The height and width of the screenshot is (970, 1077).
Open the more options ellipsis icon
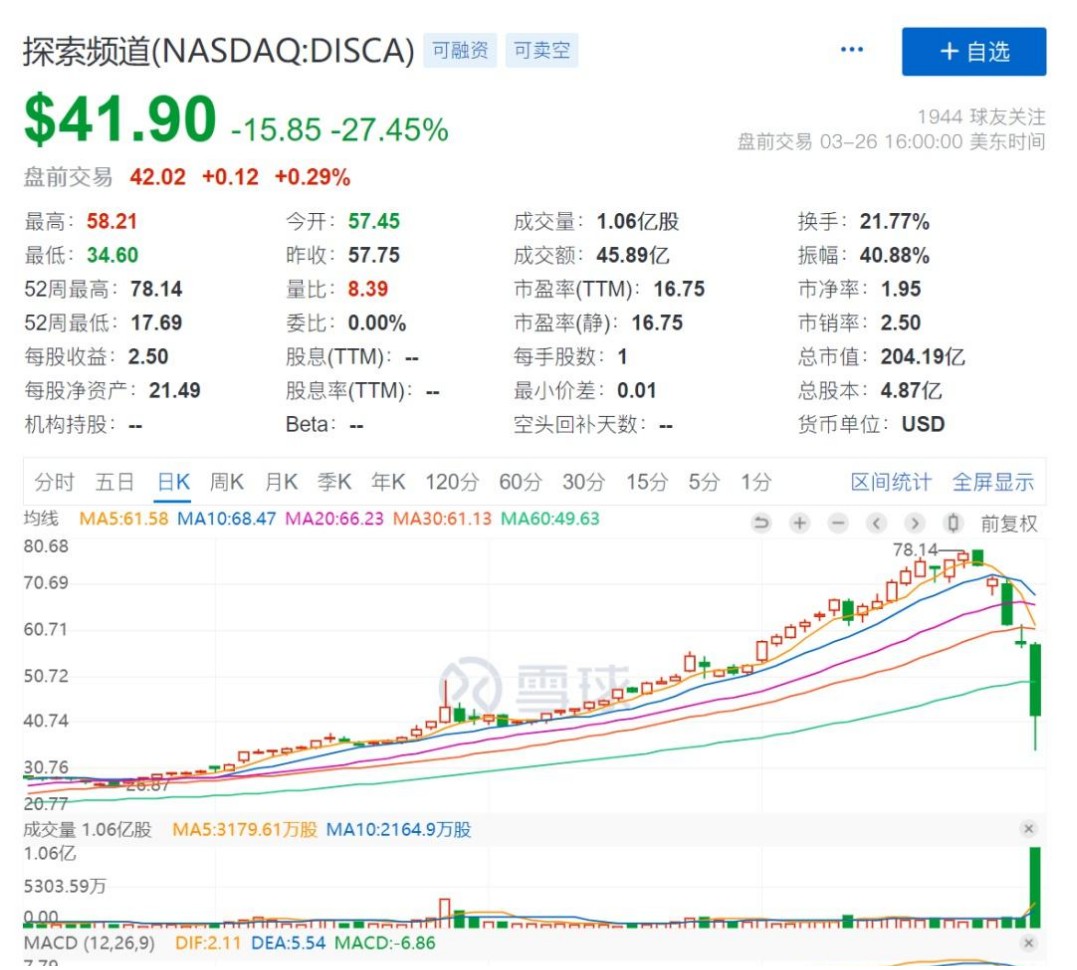coord(851,47)
